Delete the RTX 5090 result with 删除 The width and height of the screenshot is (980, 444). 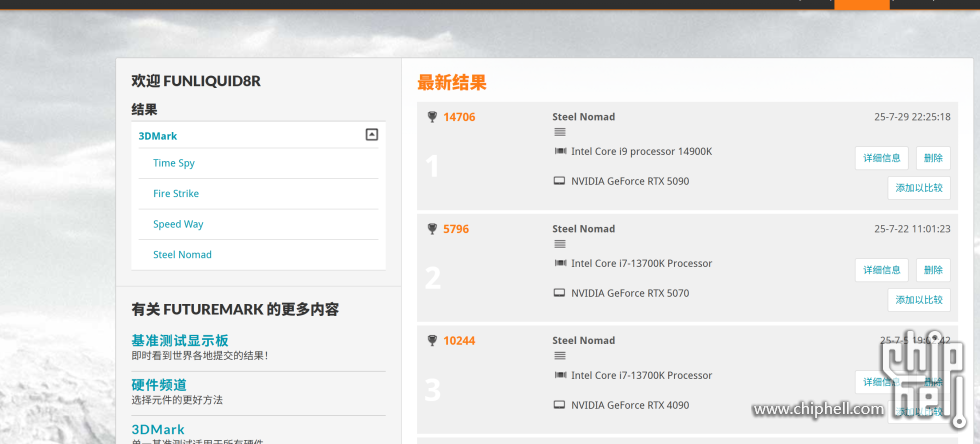(x=933, y=158)
